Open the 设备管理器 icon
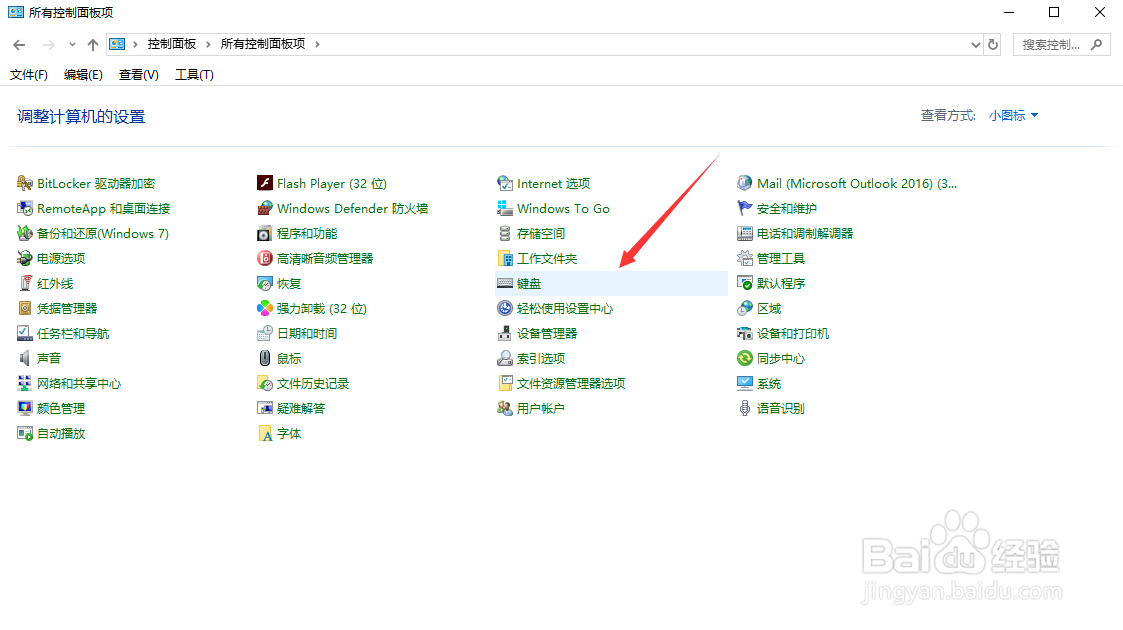 [x=505, y=334]
